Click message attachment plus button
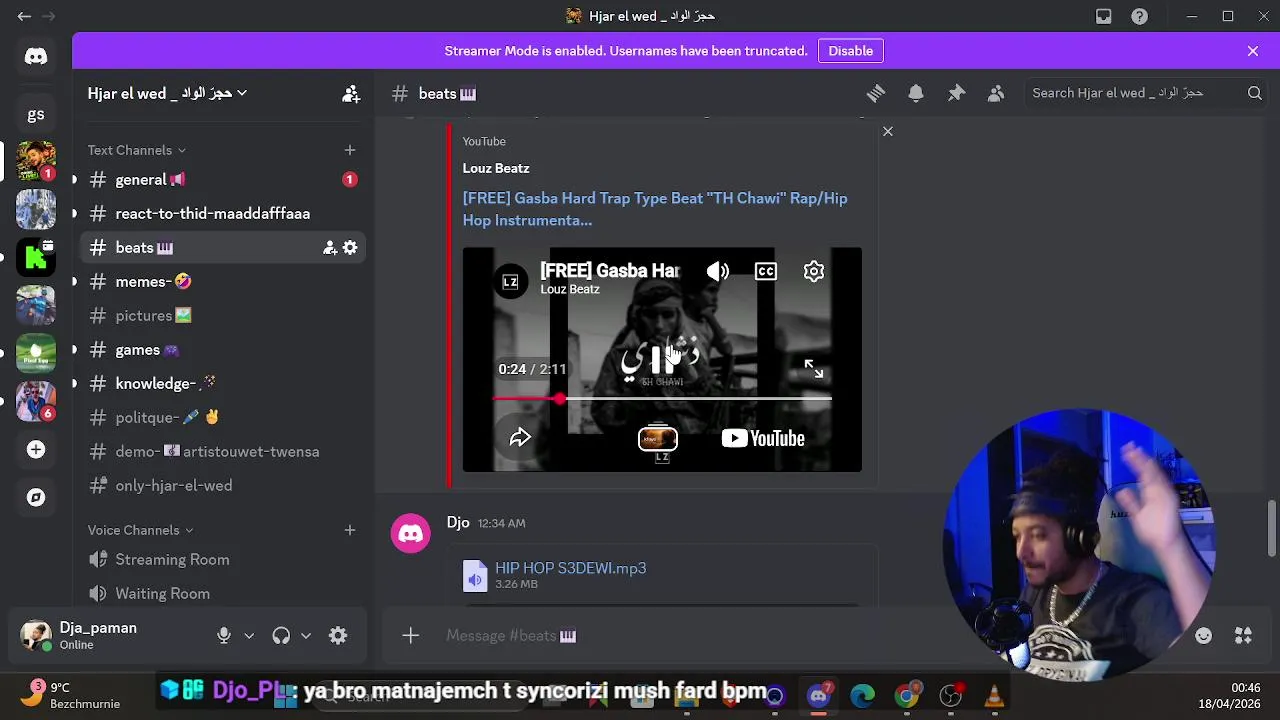 [410, 636]
